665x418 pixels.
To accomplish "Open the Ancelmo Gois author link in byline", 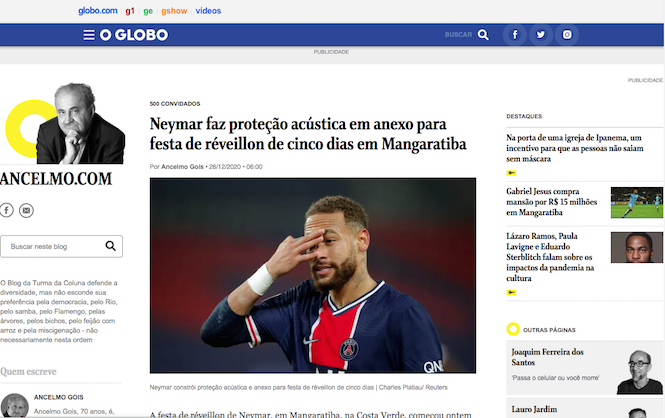I will [182, 167].
